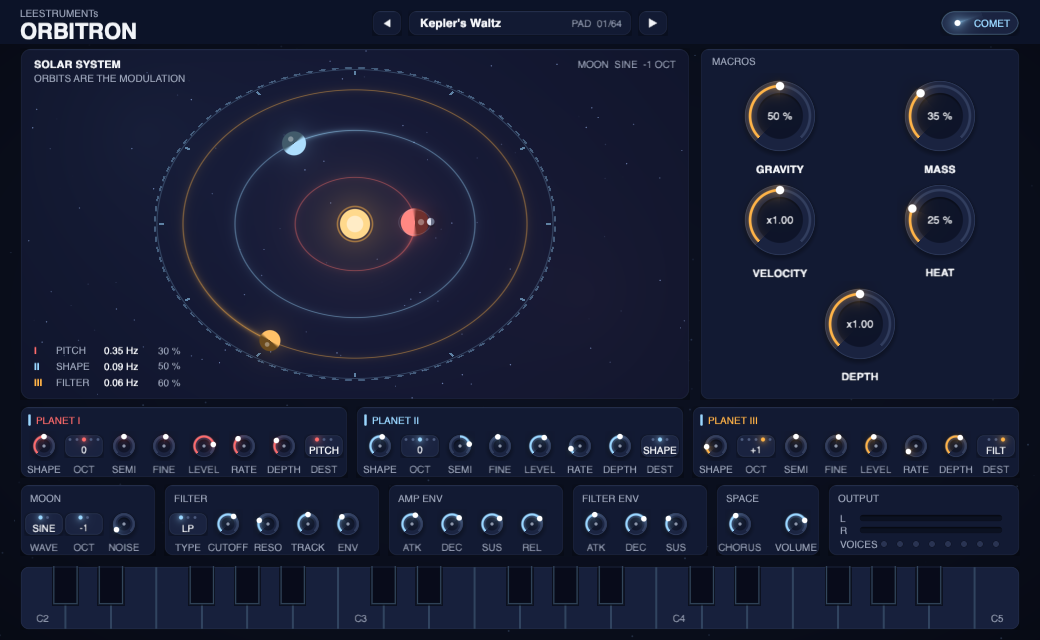Click Planet III octave +1 stepper
This screenshot has width=1040, height=640.
point(755,446)
